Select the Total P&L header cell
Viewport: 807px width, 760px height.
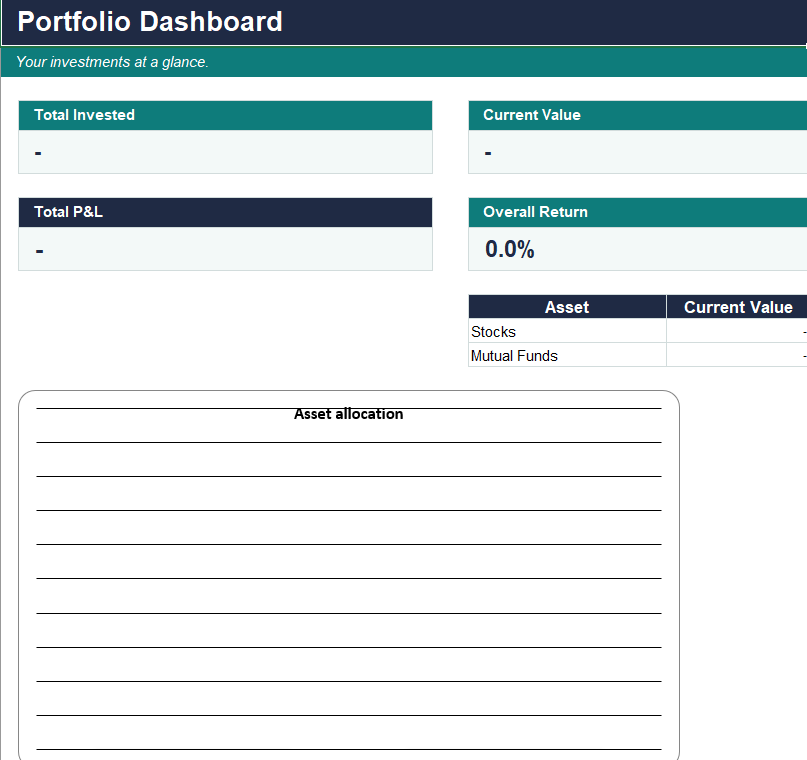coord(225,212)
